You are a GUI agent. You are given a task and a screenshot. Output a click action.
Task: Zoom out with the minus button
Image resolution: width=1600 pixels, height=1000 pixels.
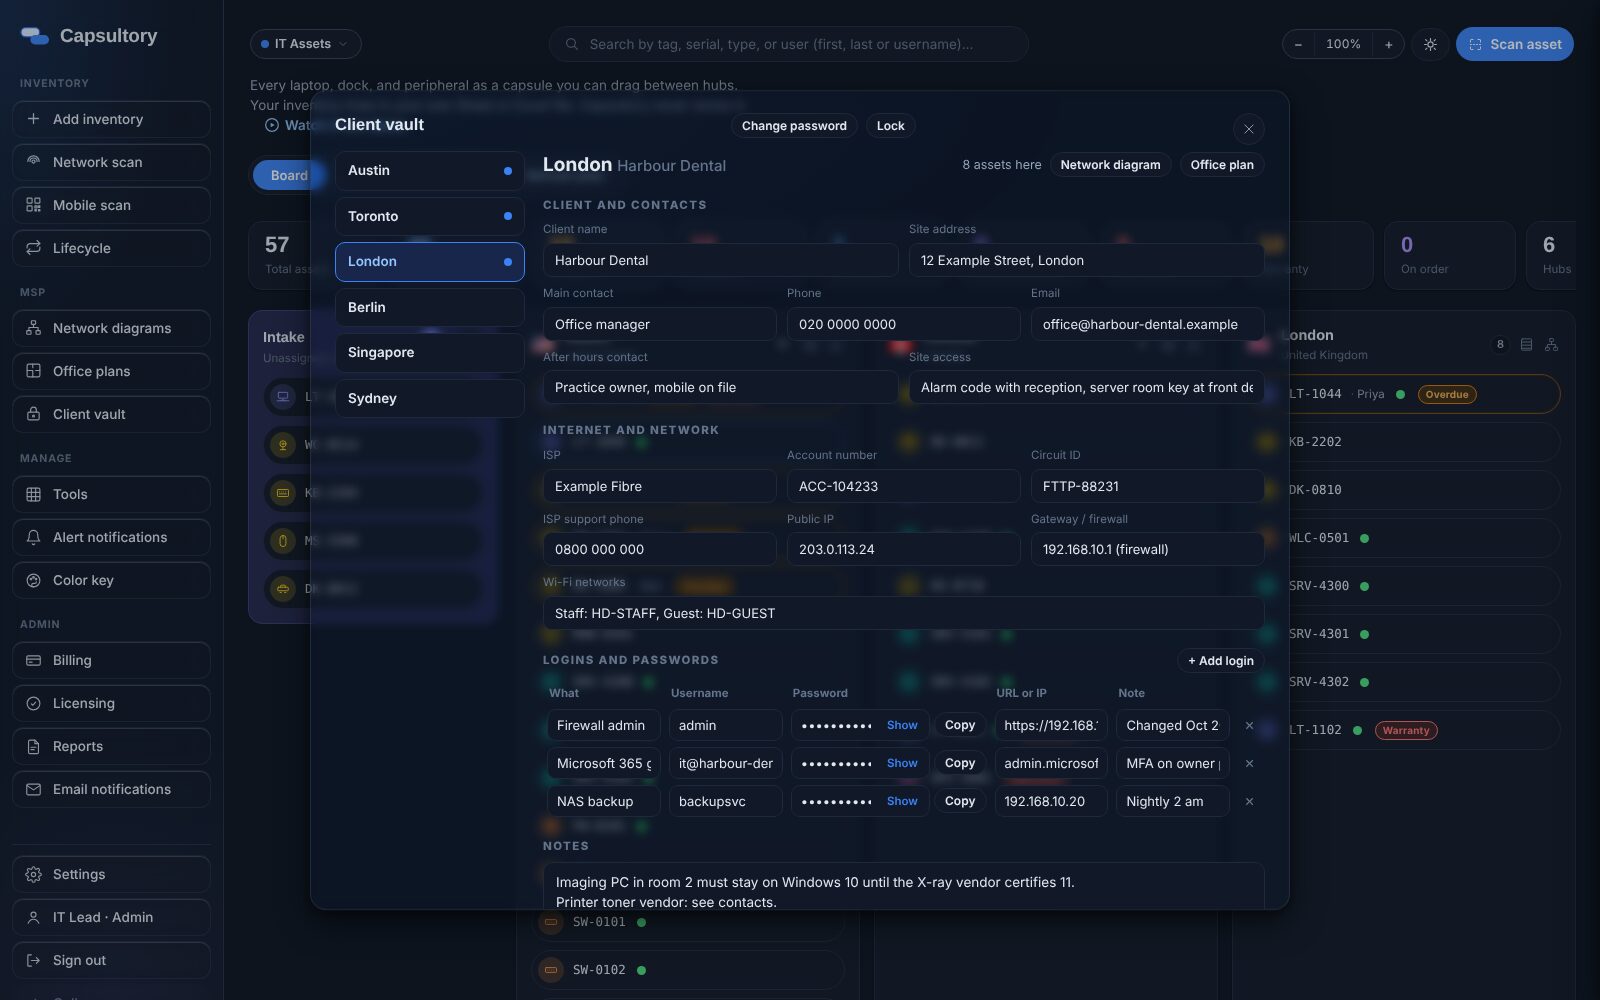pyautogui.click(x=1298, y=44)
